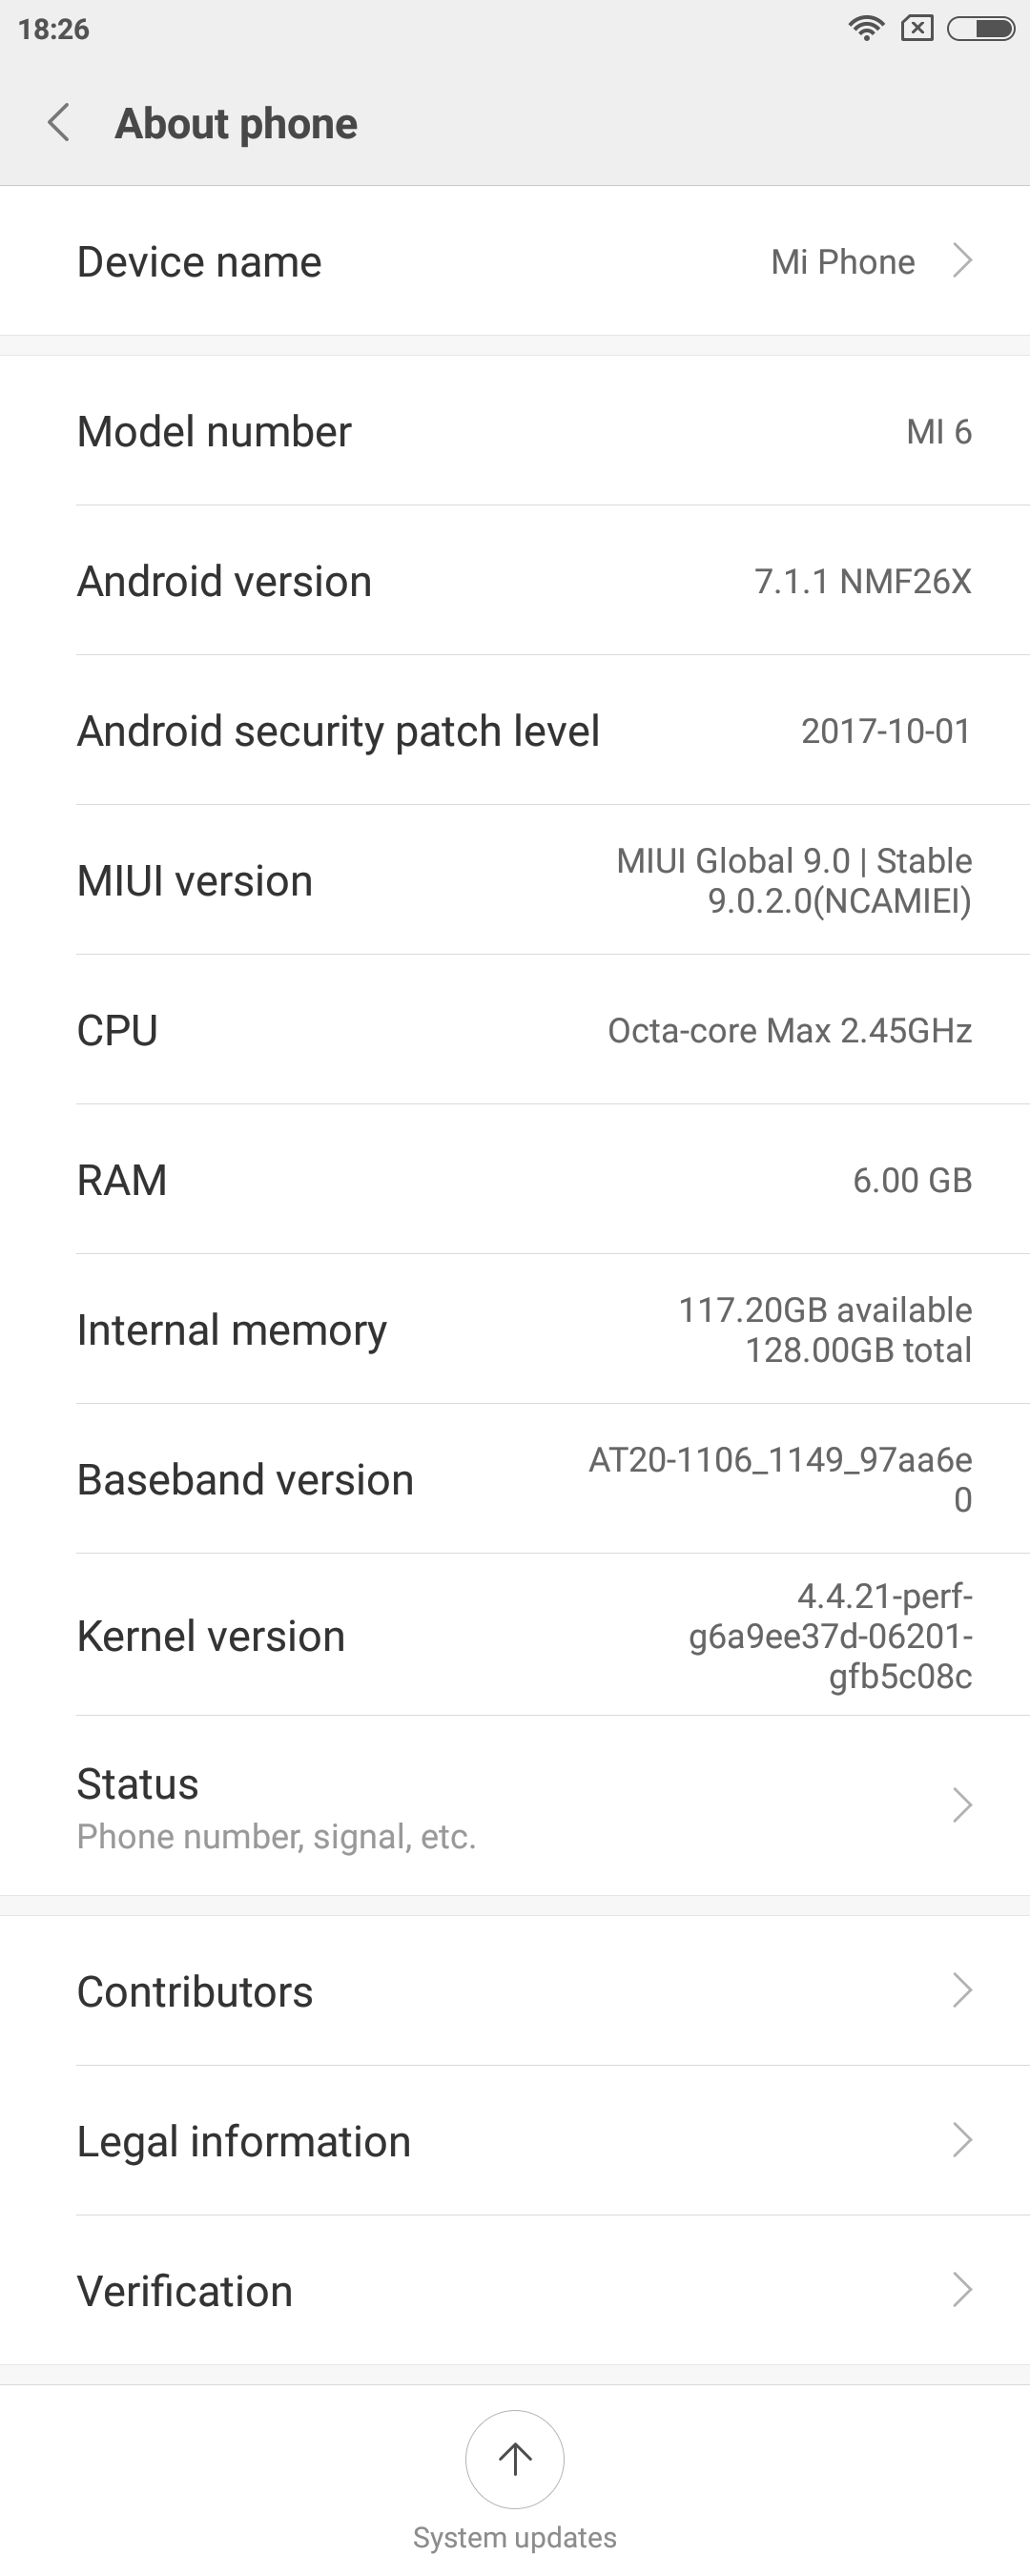Viewport: 1030px width, 2576px height.
Task: Tap the Android version row
Action: (515, 581)
